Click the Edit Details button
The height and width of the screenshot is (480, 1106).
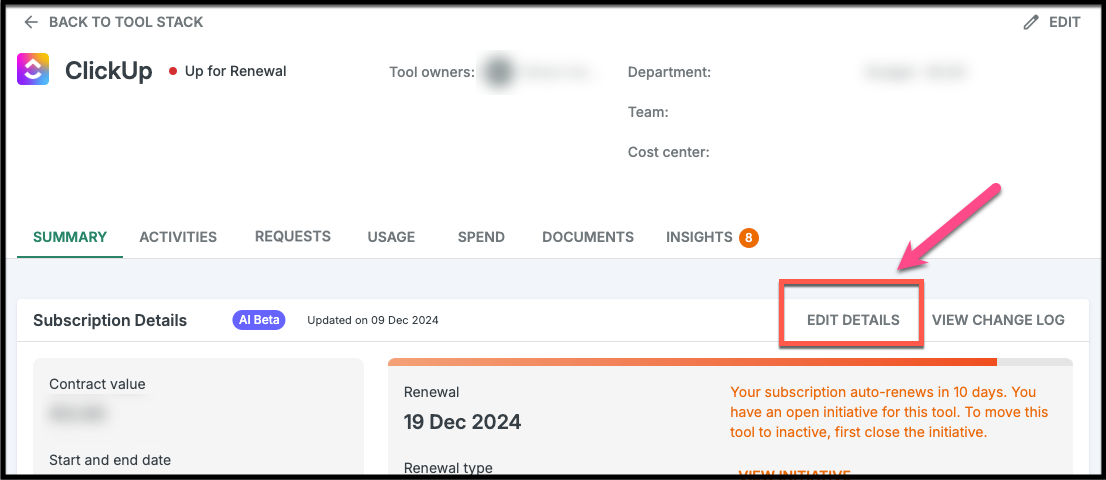[853, 320]
